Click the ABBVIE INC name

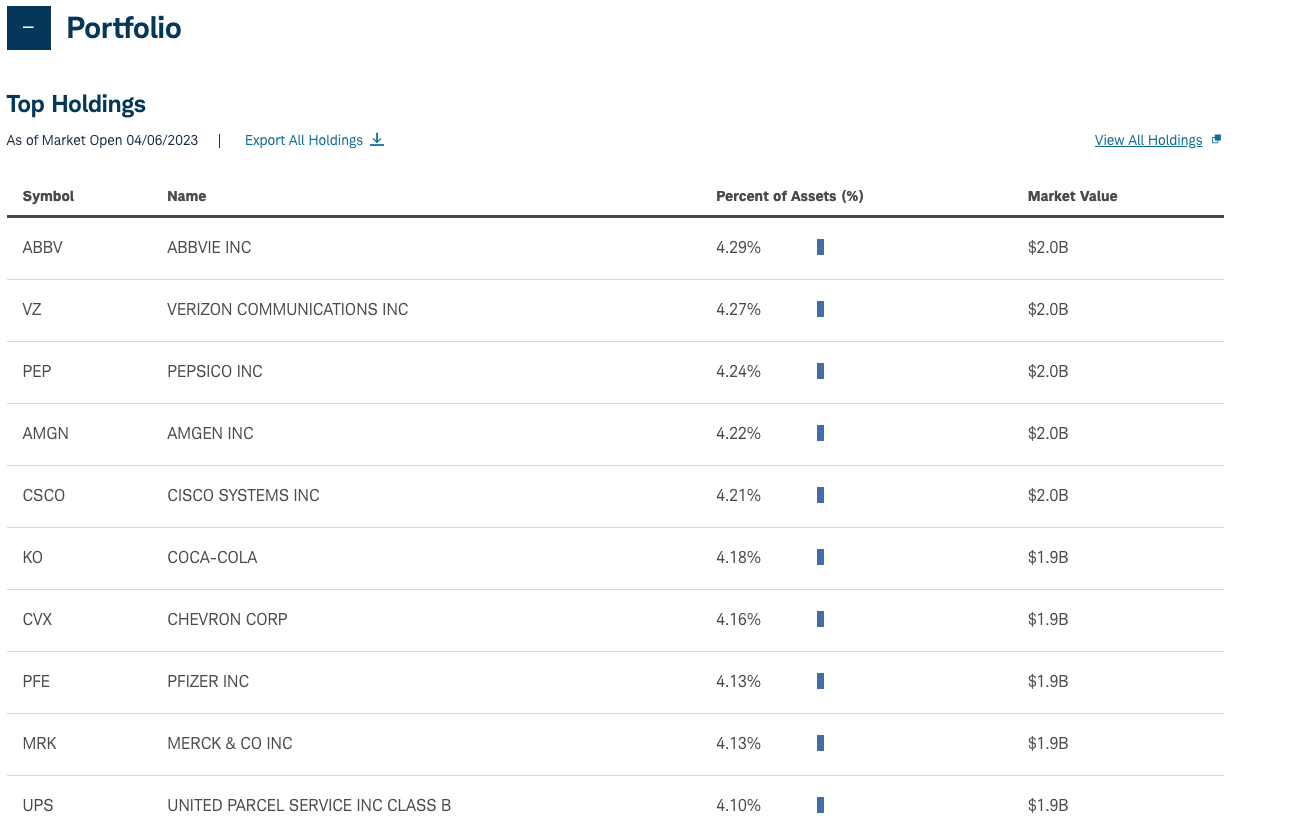209,247
